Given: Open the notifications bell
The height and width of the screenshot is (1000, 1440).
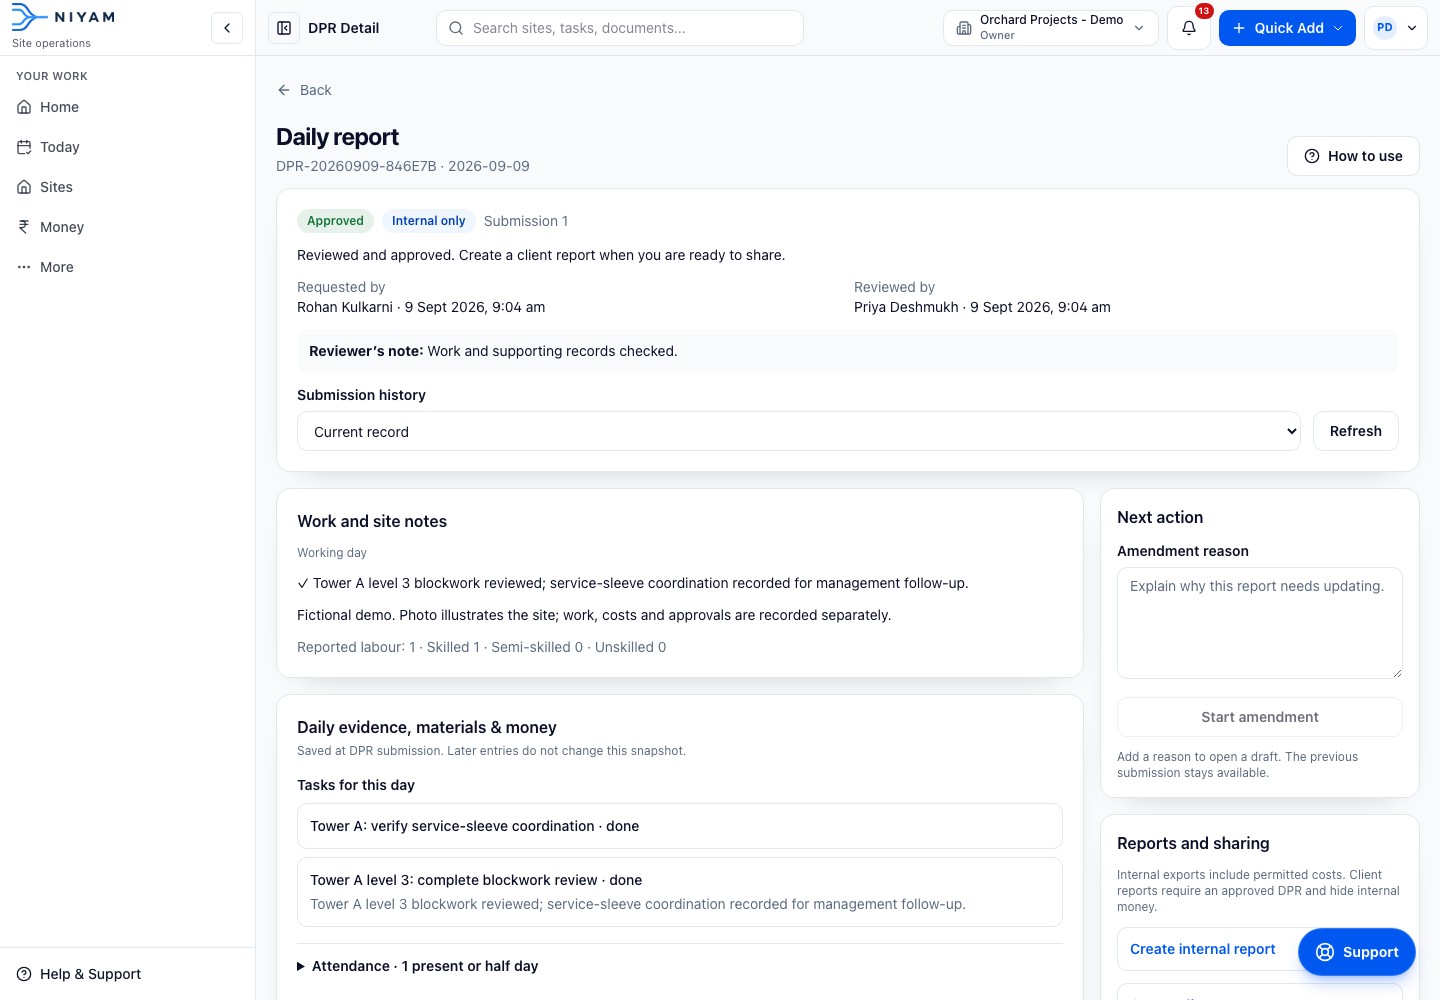Looking at the screenshot, I should tap(1189, 28).
